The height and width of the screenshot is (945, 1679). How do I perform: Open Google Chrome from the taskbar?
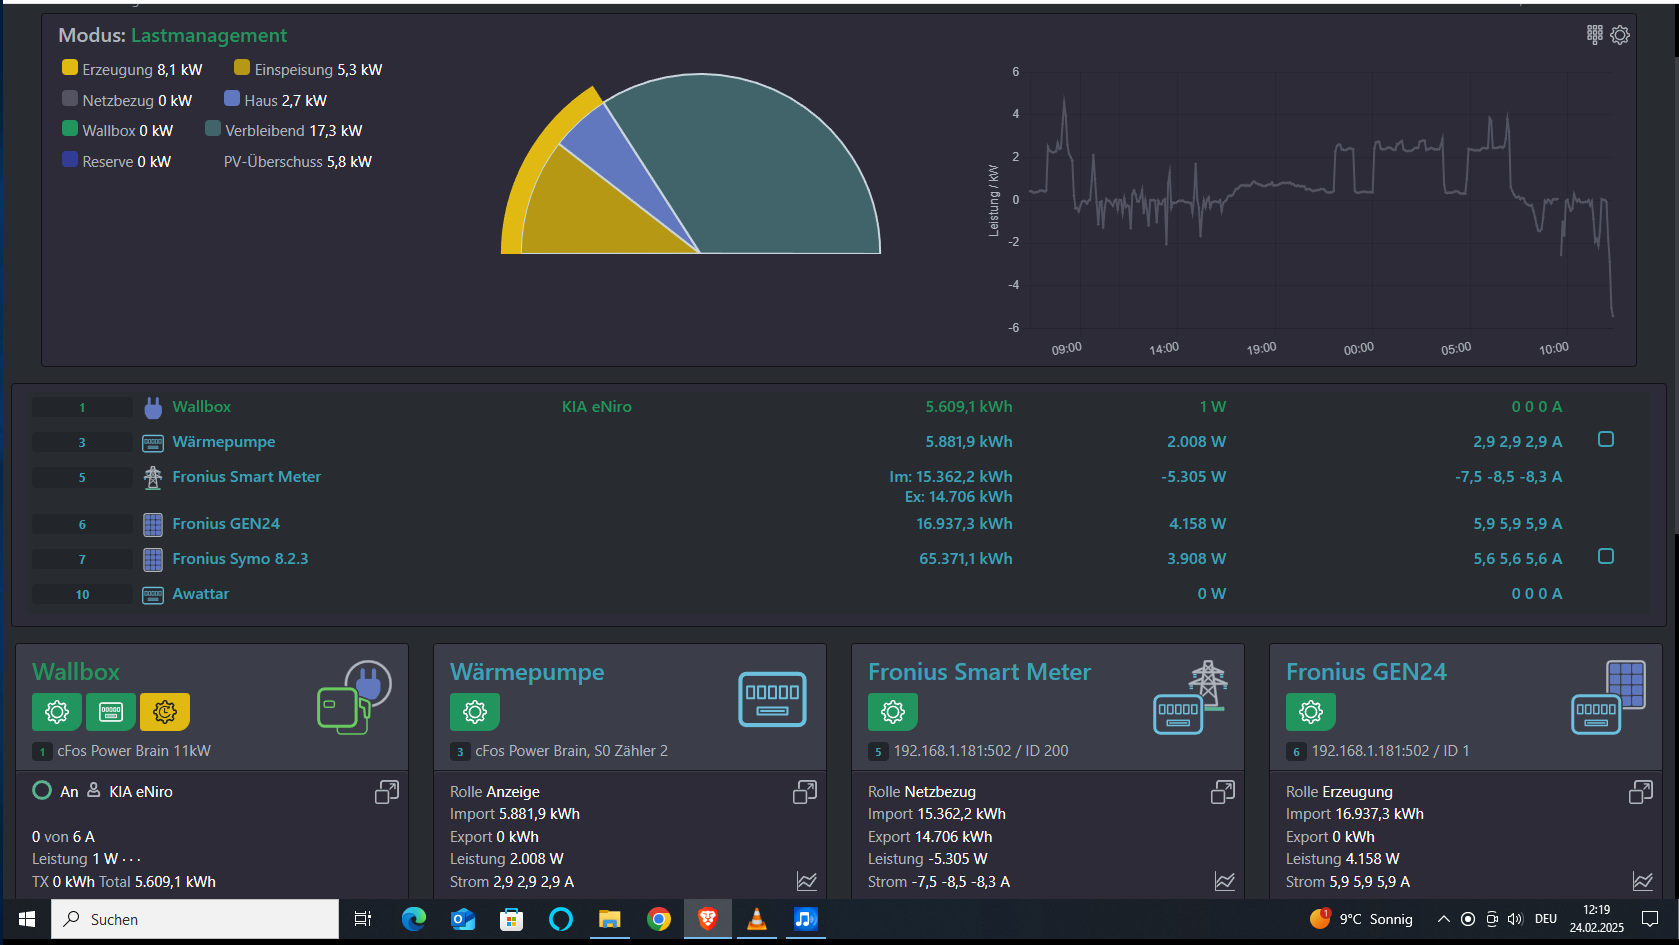659,919
